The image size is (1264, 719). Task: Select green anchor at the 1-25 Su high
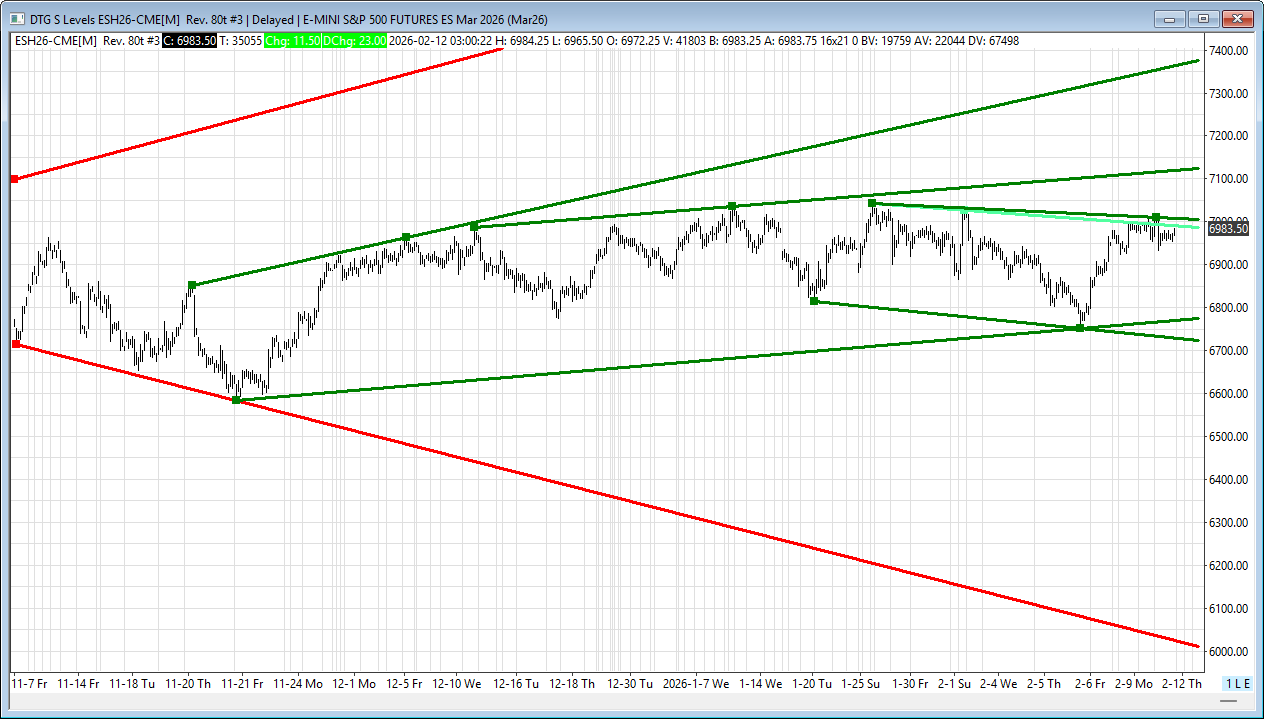pos(872,203)
